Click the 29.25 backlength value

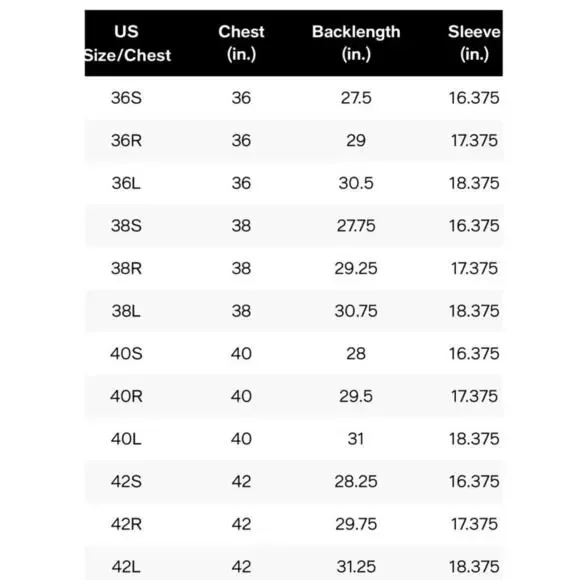[x=356, y=268]
